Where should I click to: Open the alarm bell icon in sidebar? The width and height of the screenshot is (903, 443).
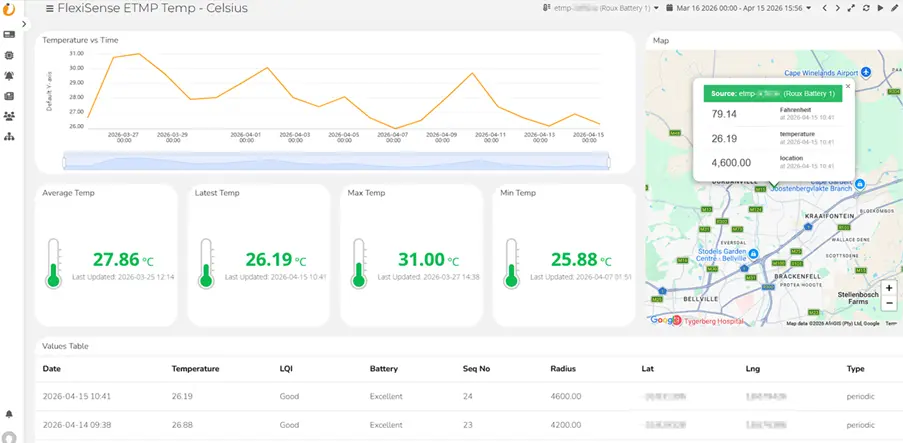pyautogui.click(x=9, y=75)
